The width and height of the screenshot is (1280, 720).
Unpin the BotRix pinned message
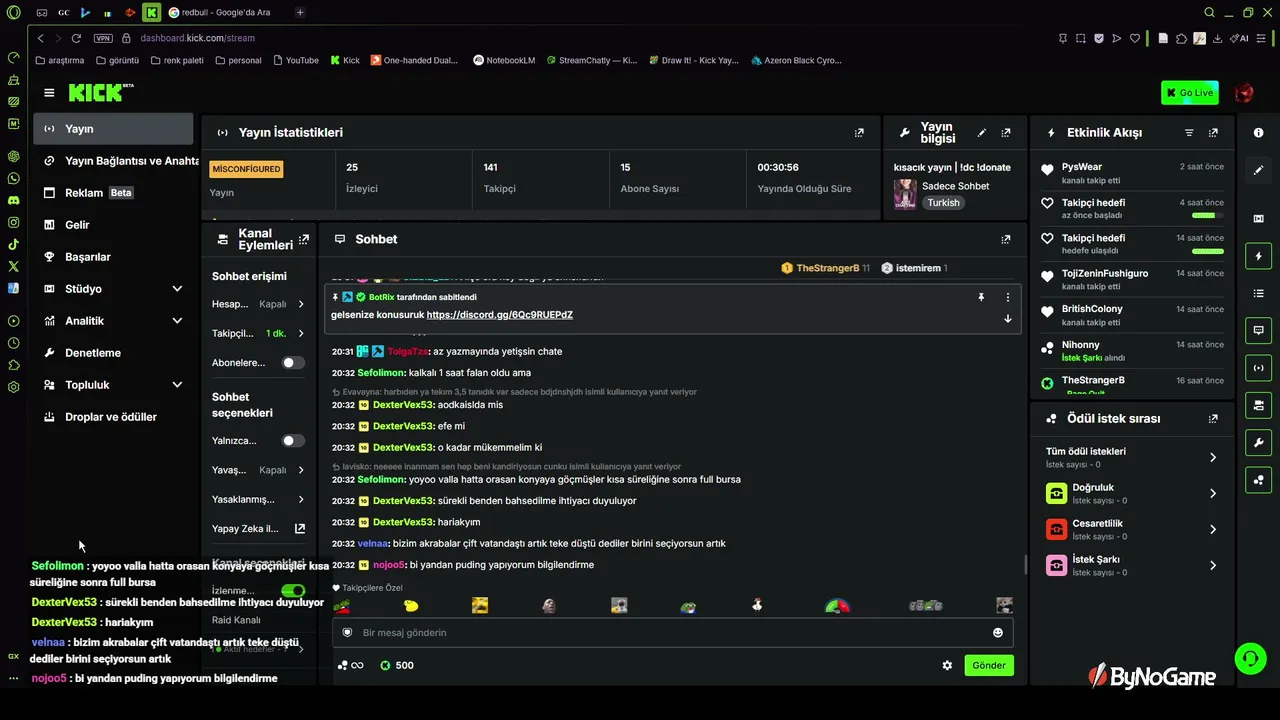coord(981,297)
